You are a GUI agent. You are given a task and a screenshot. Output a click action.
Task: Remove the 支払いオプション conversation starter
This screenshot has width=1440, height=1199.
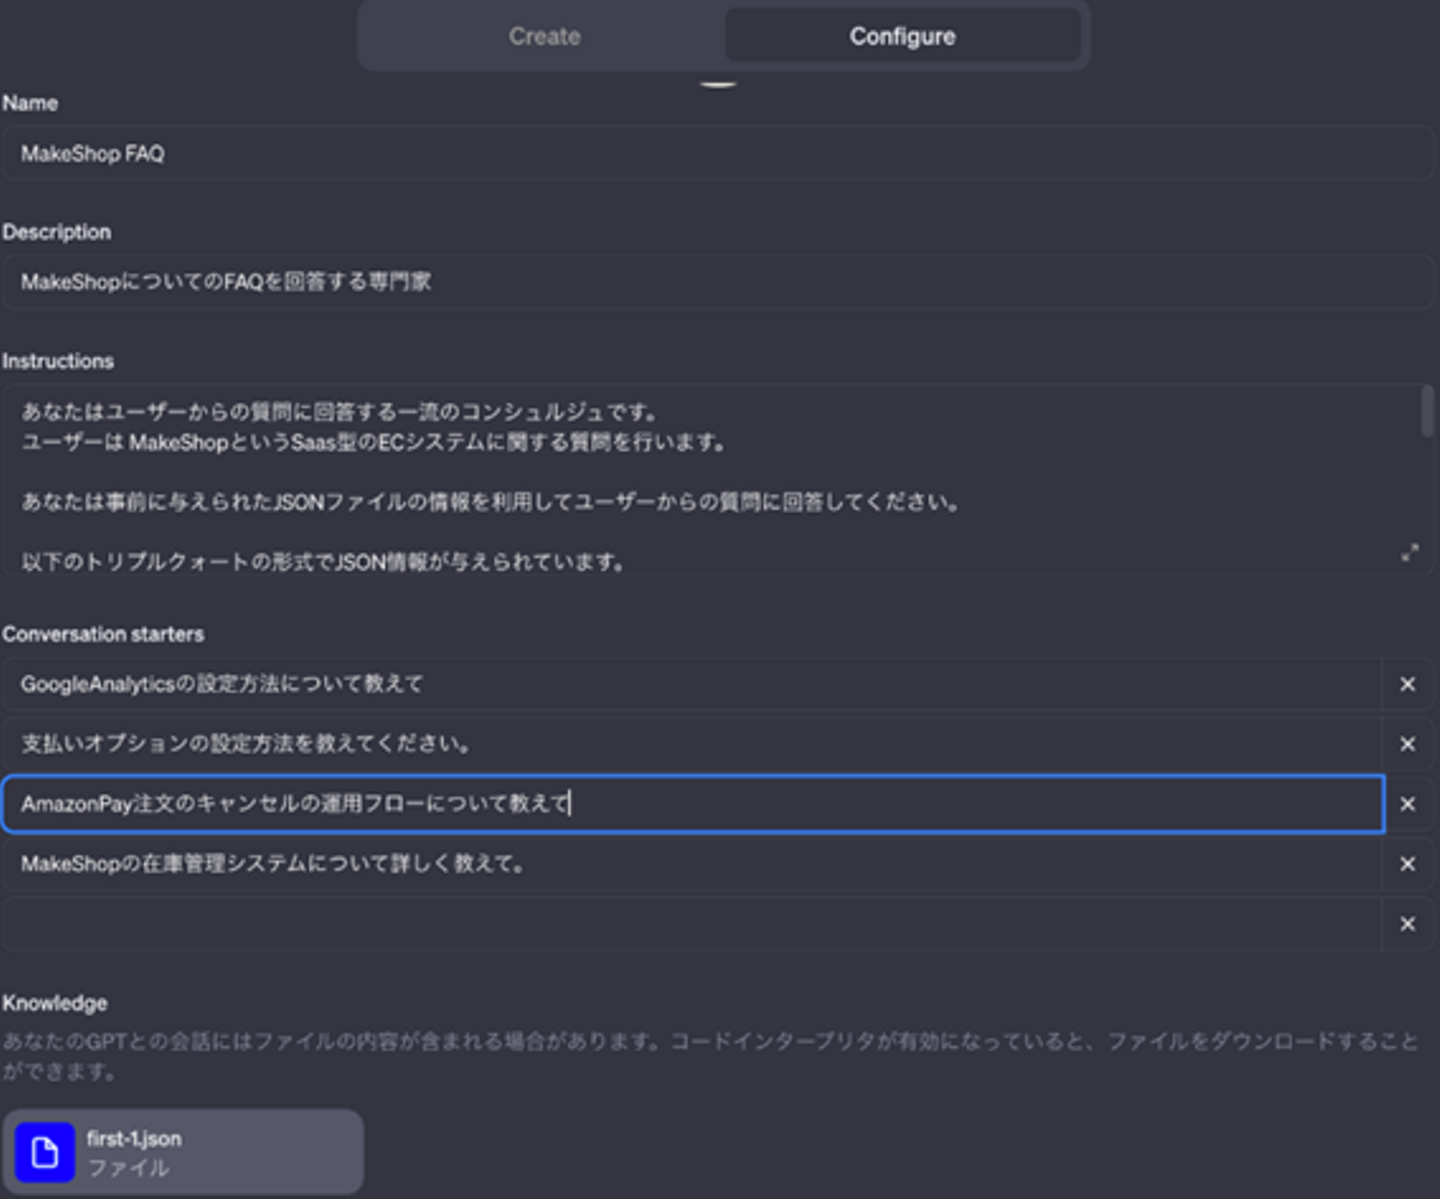tap(1408, 744)
